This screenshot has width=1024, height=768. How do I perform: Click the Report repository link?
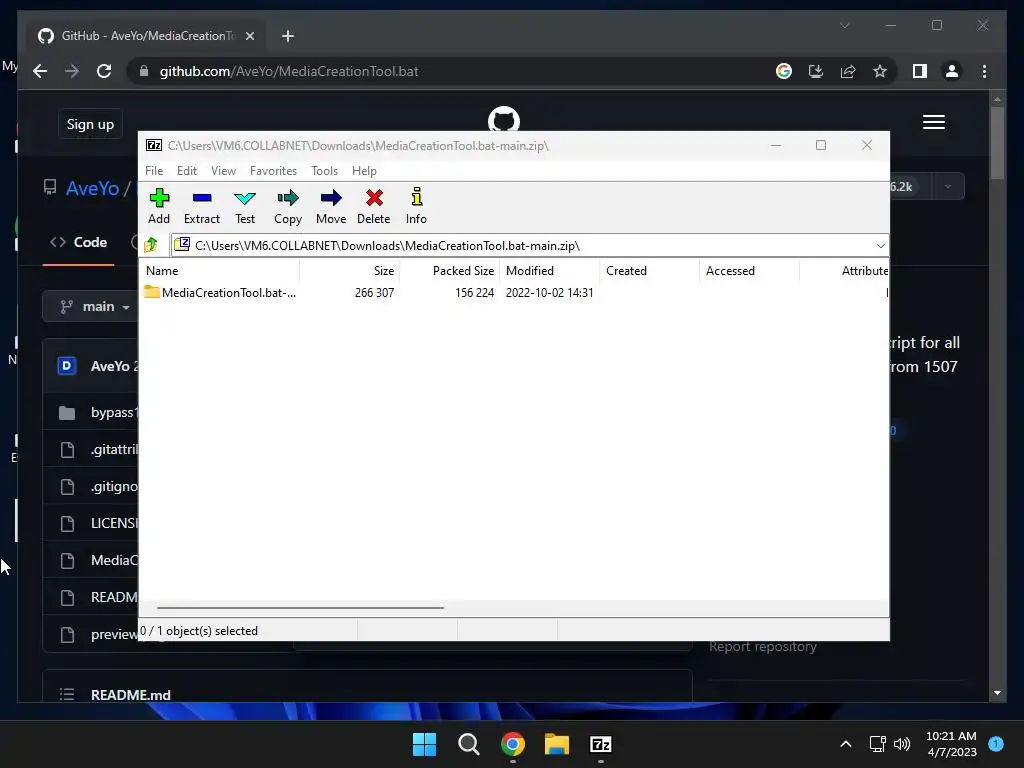[x=763, y=647]
